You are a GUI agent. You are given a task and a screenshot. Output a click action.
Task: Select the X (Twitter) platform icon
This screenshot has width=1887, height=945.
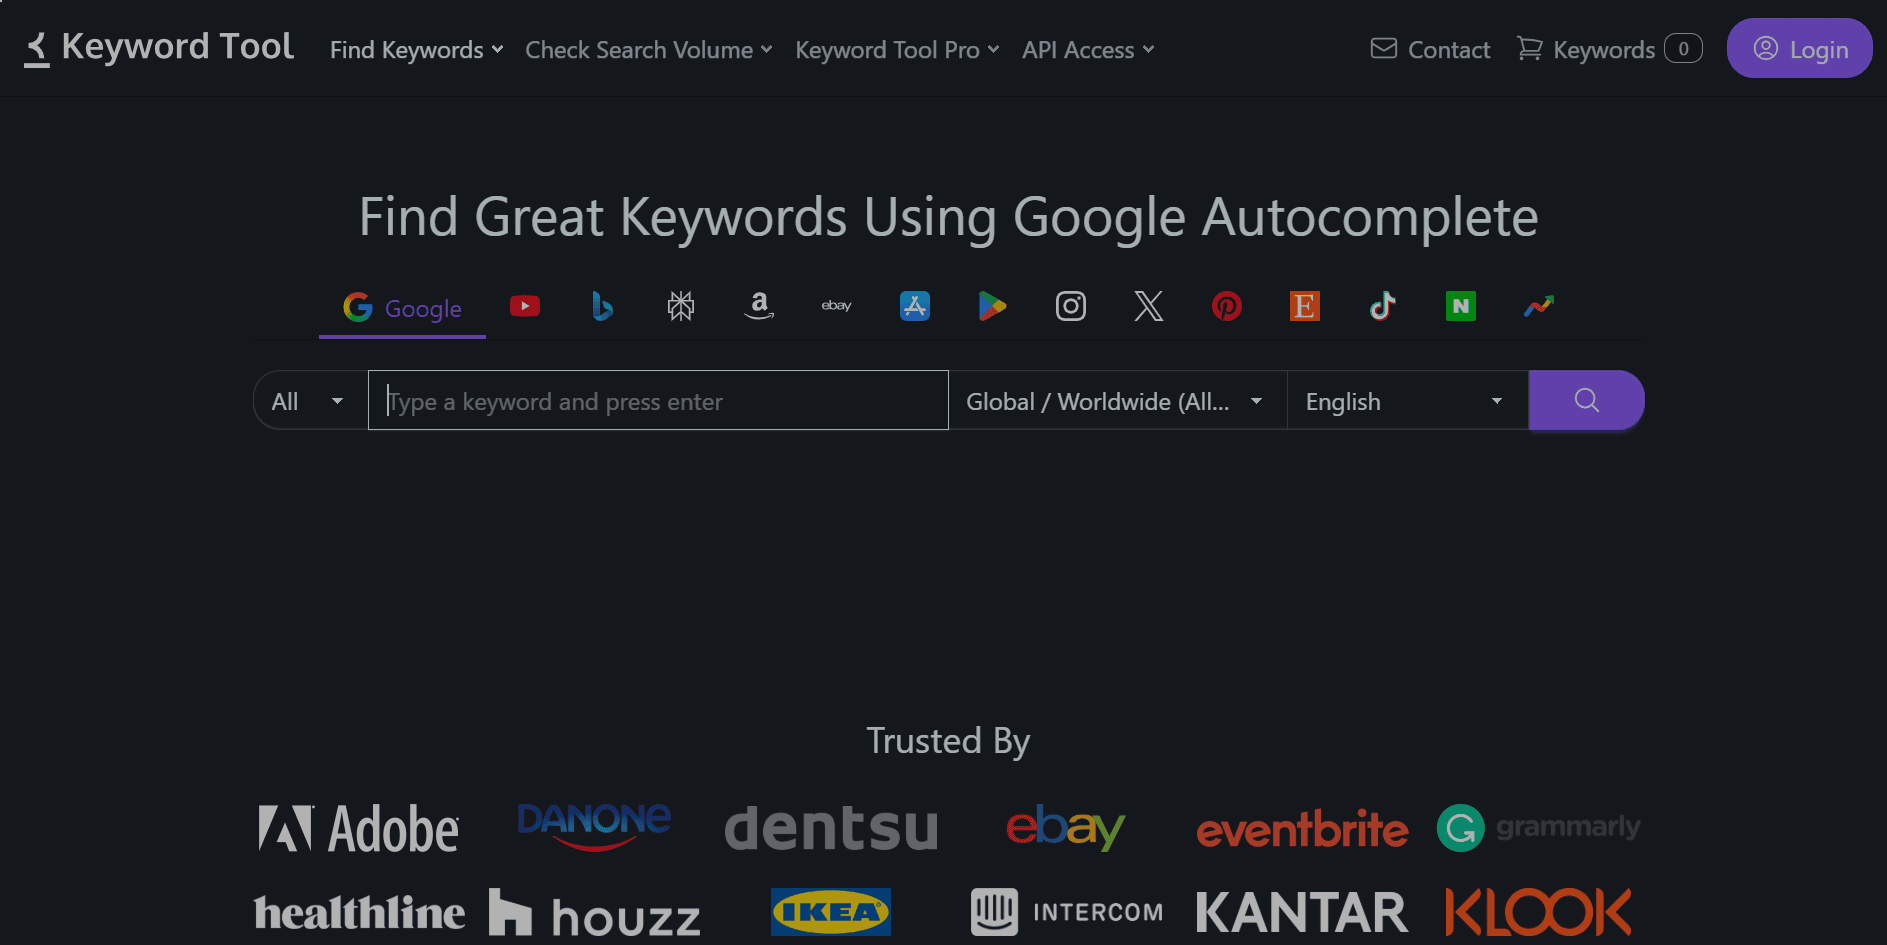coord(1148,306)
